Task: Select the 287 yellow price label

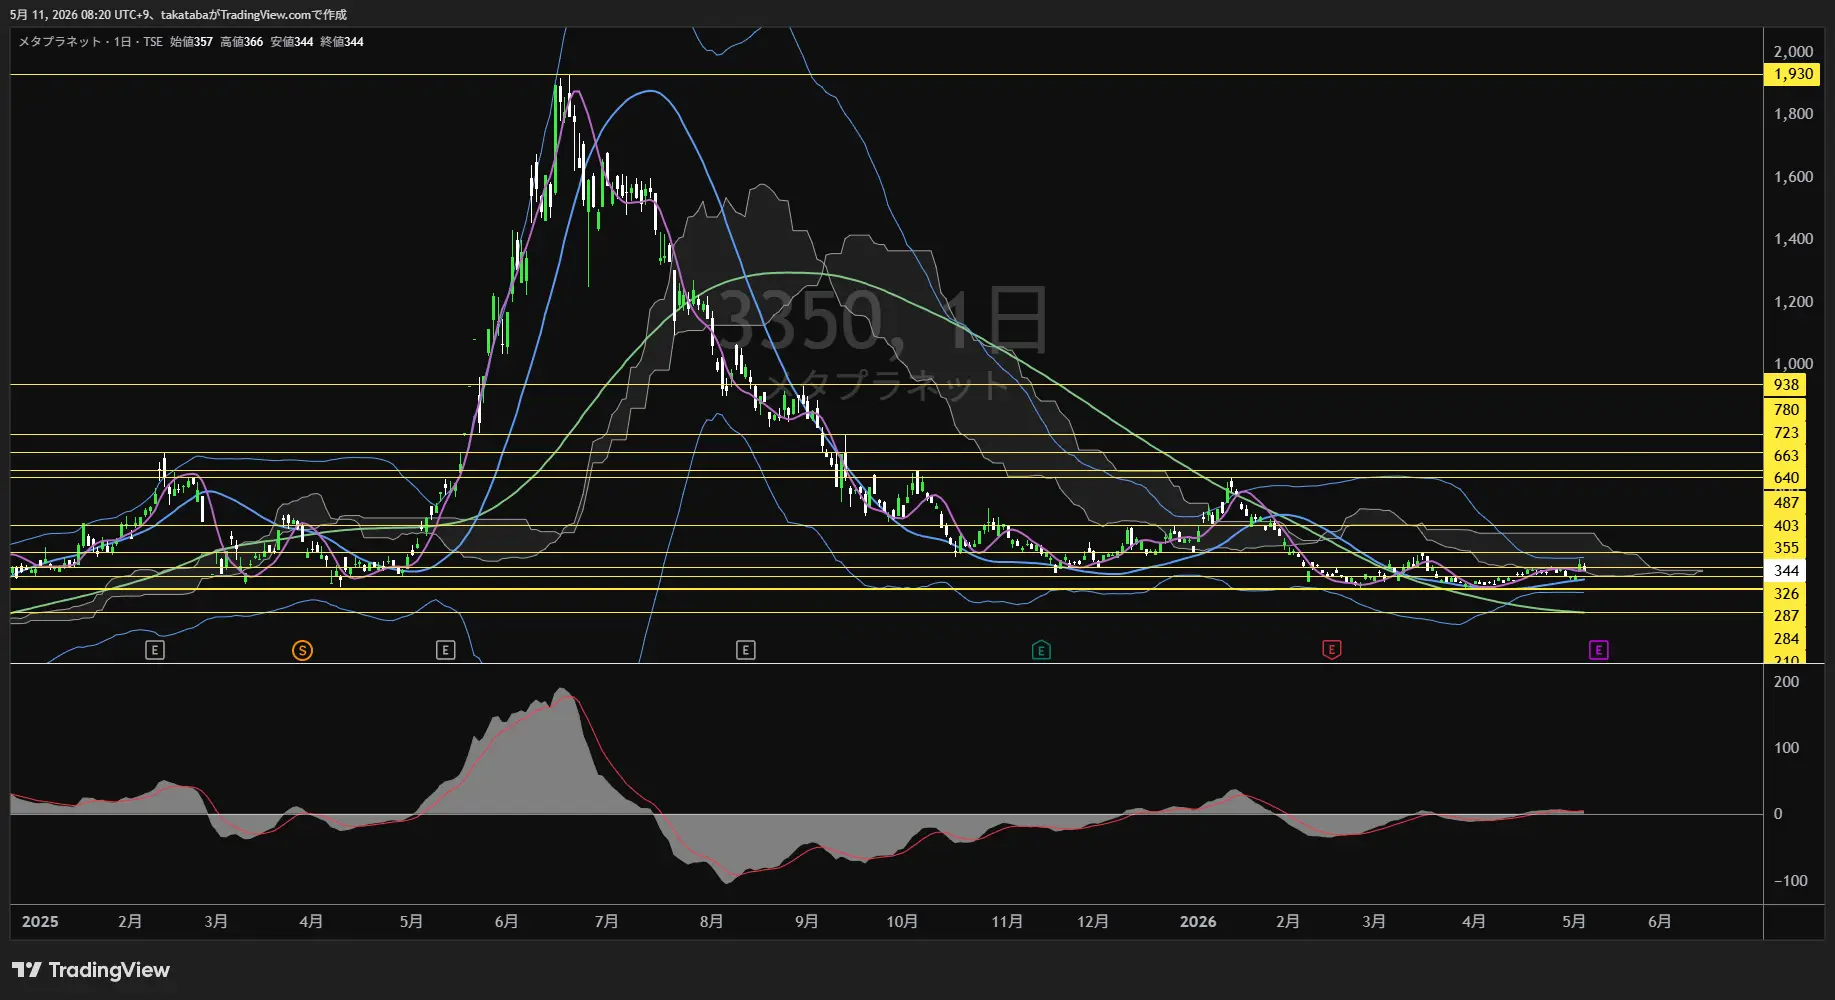Action: pyautogui.click(x=1786, y=616)
